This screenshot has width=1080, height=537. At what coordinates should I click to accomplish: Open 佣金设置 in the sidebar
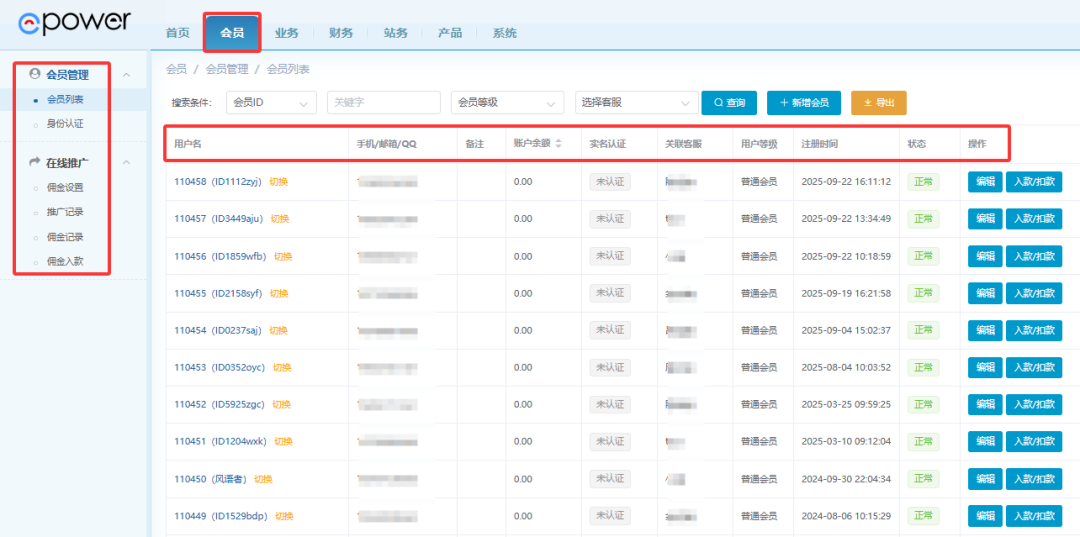[x=65, y=187]
